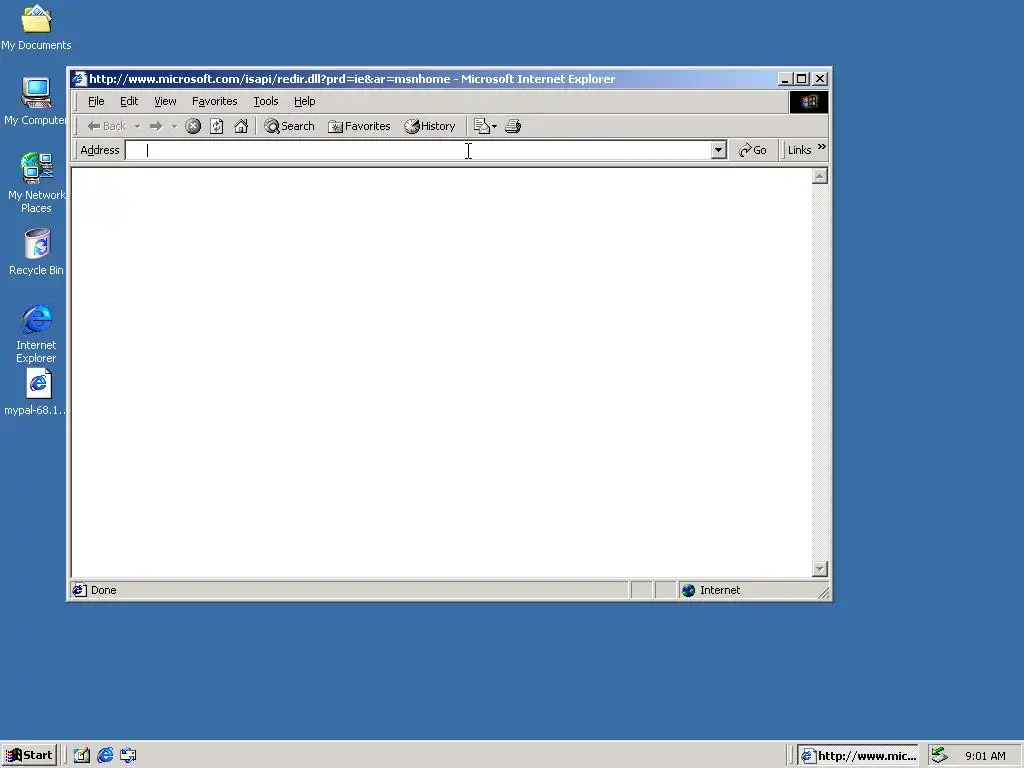1024x768 pixels.
Task: Open the Favorites menu in menu bar
Action: [214, 101]
